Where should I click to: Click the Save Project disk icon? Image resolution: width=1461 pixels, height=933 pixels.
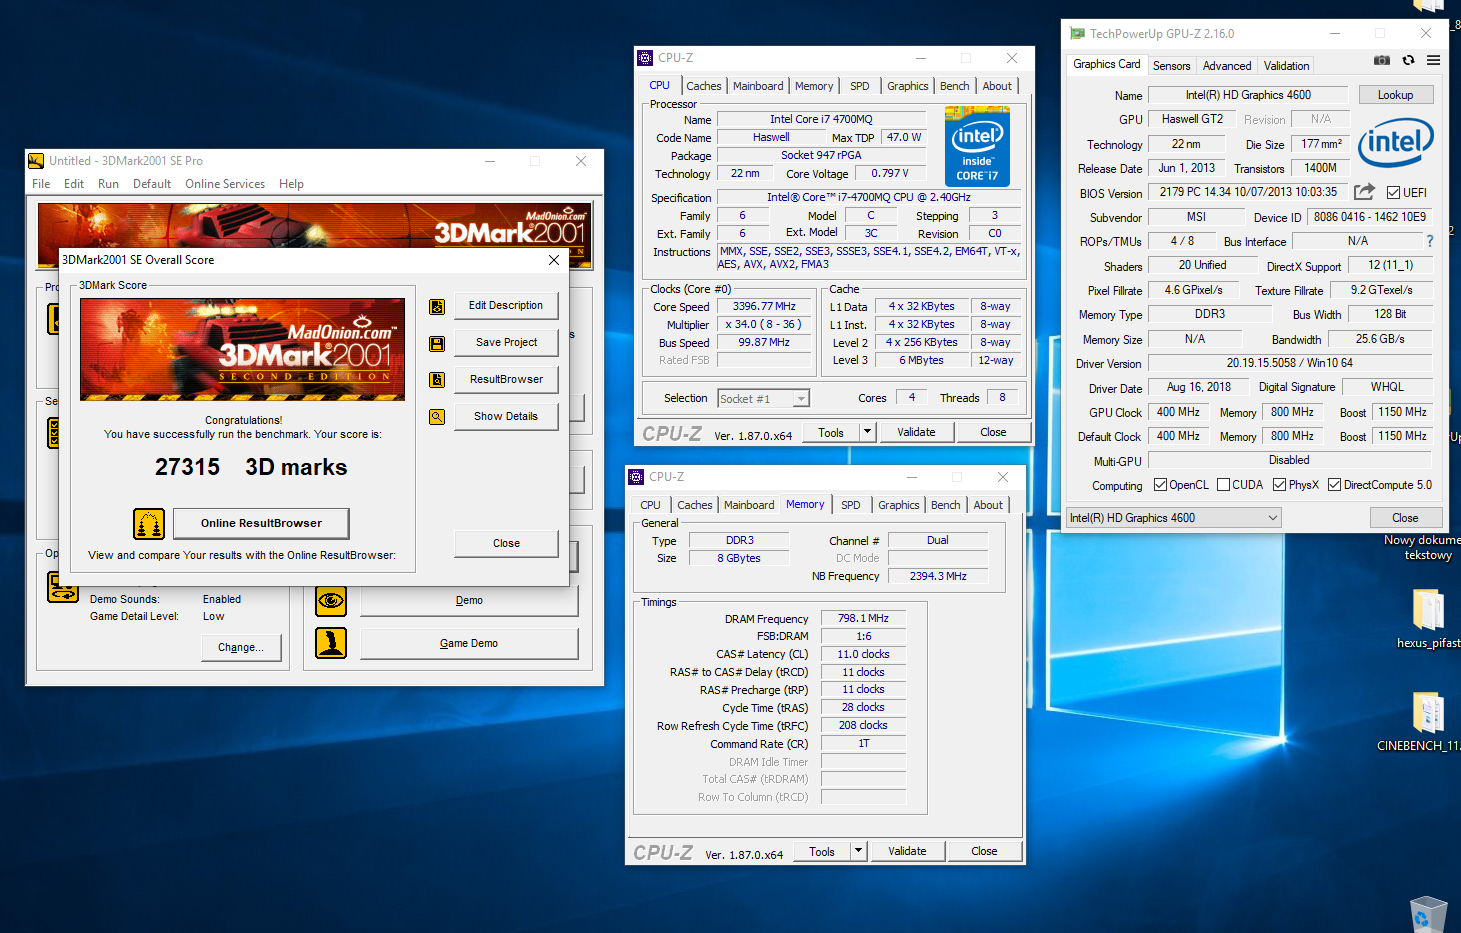coord(437,344)
